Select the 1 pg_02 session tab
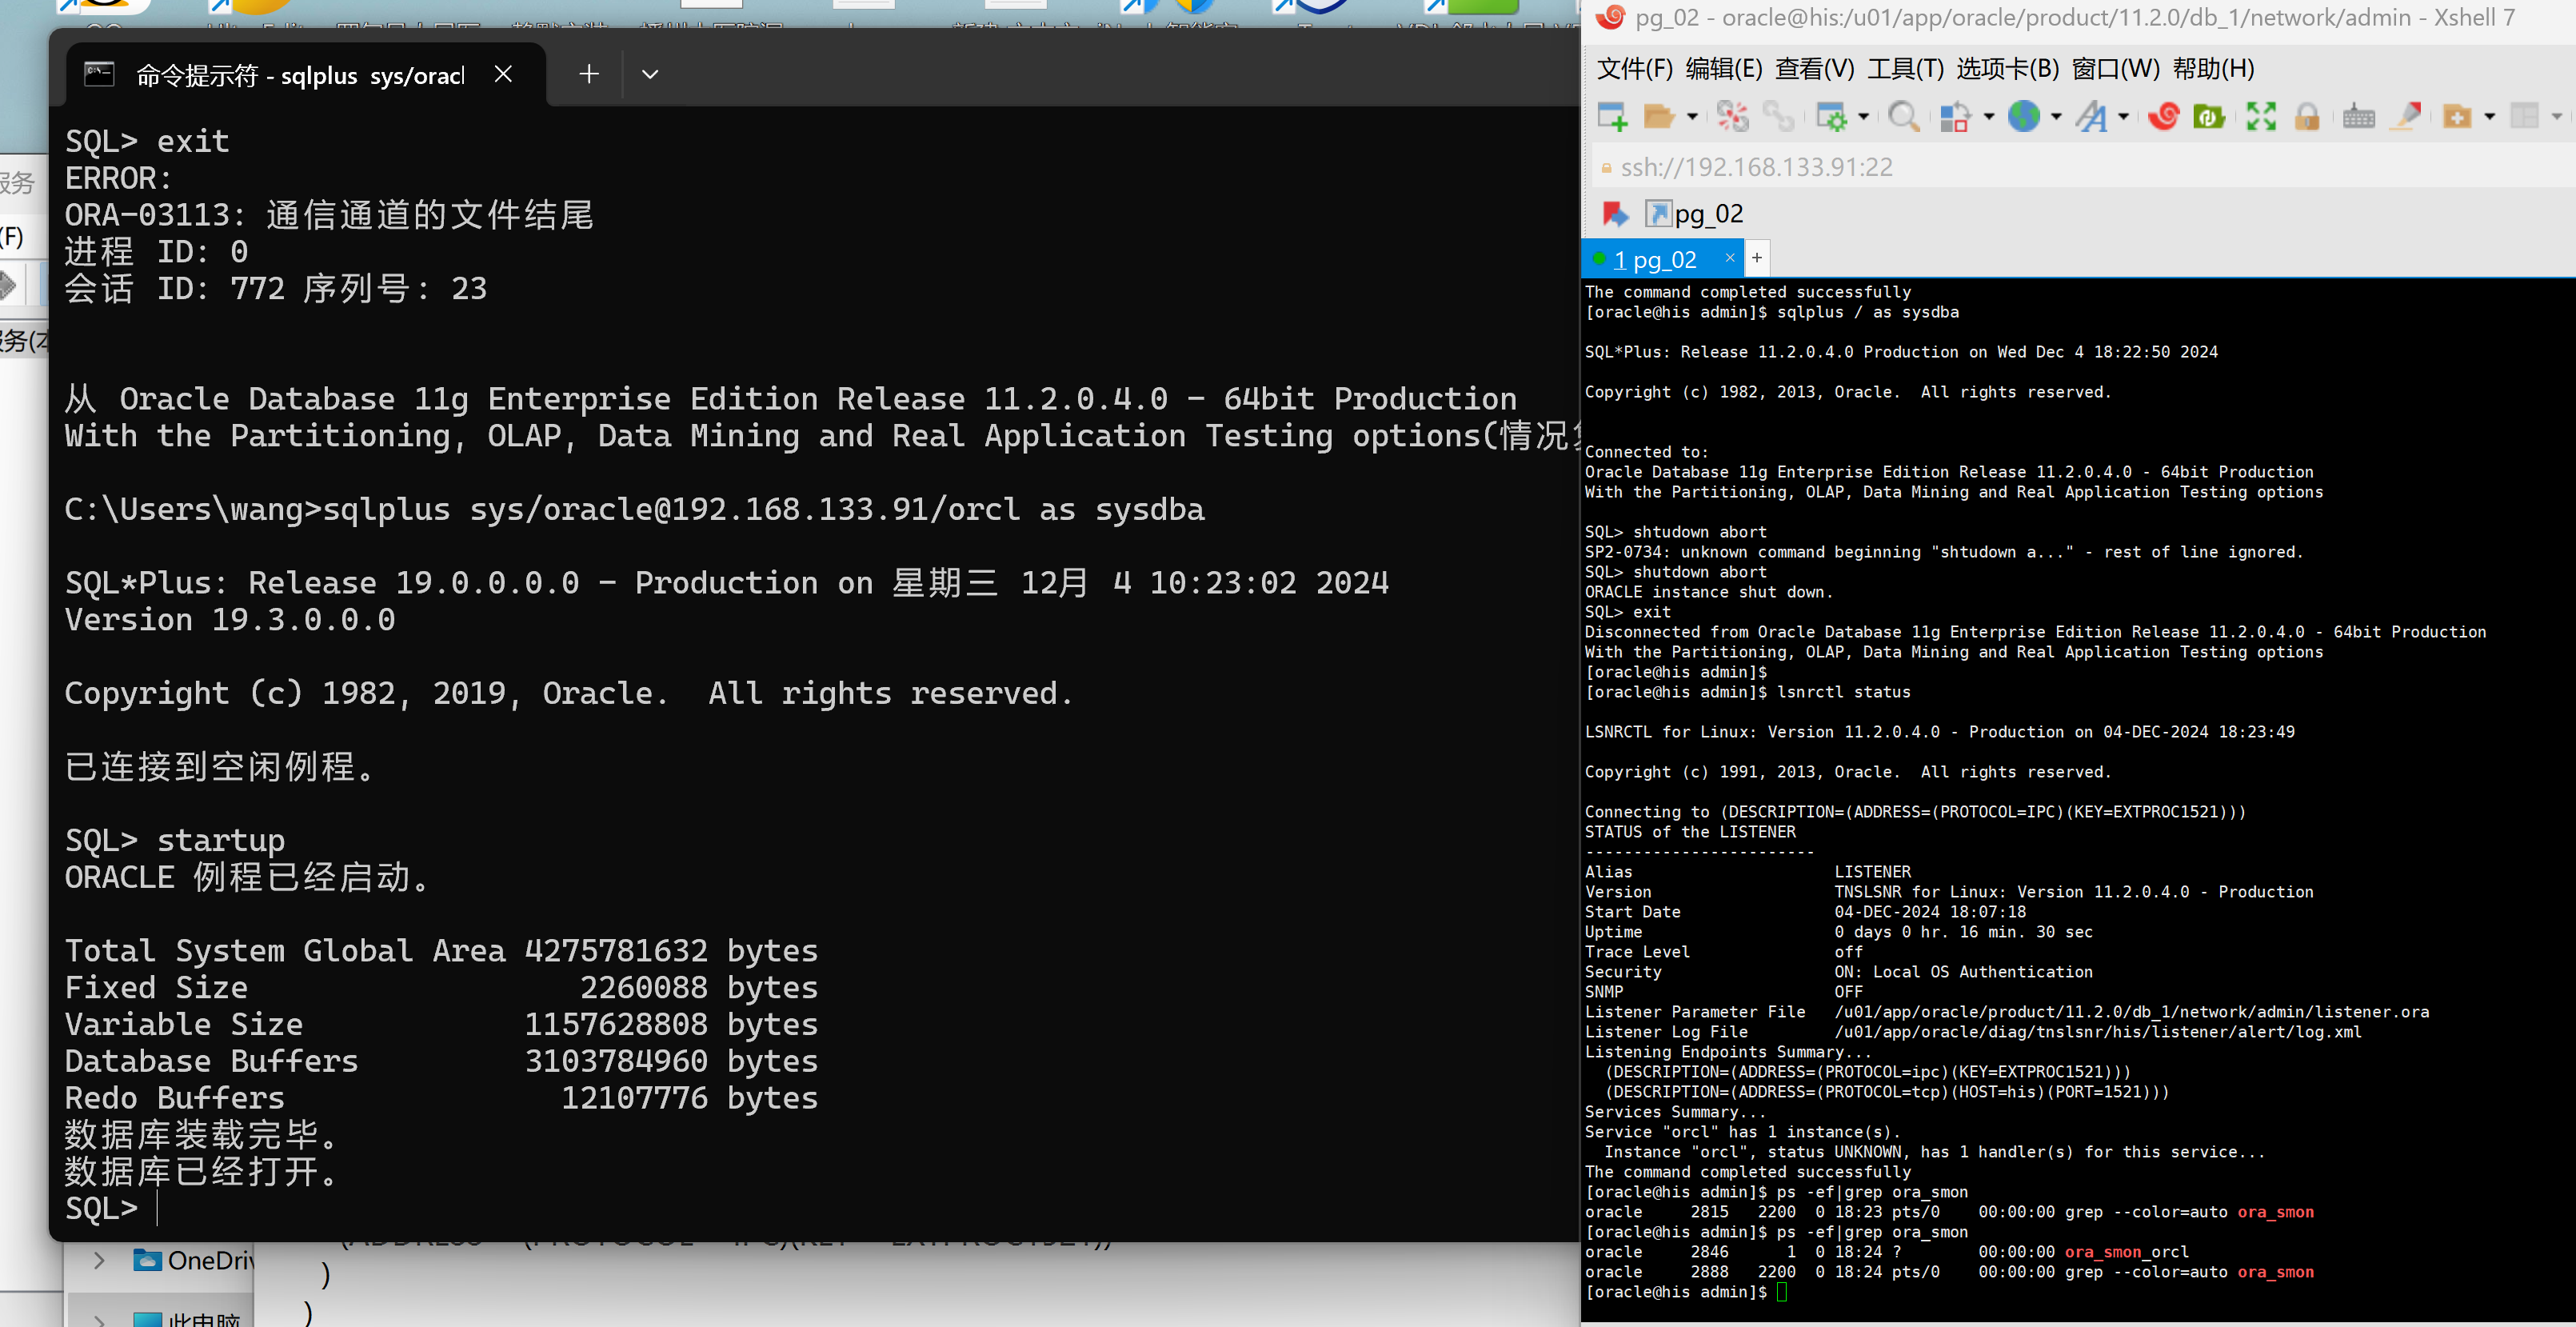Screen dimensions: 2576x1327 coord(1655,260)
